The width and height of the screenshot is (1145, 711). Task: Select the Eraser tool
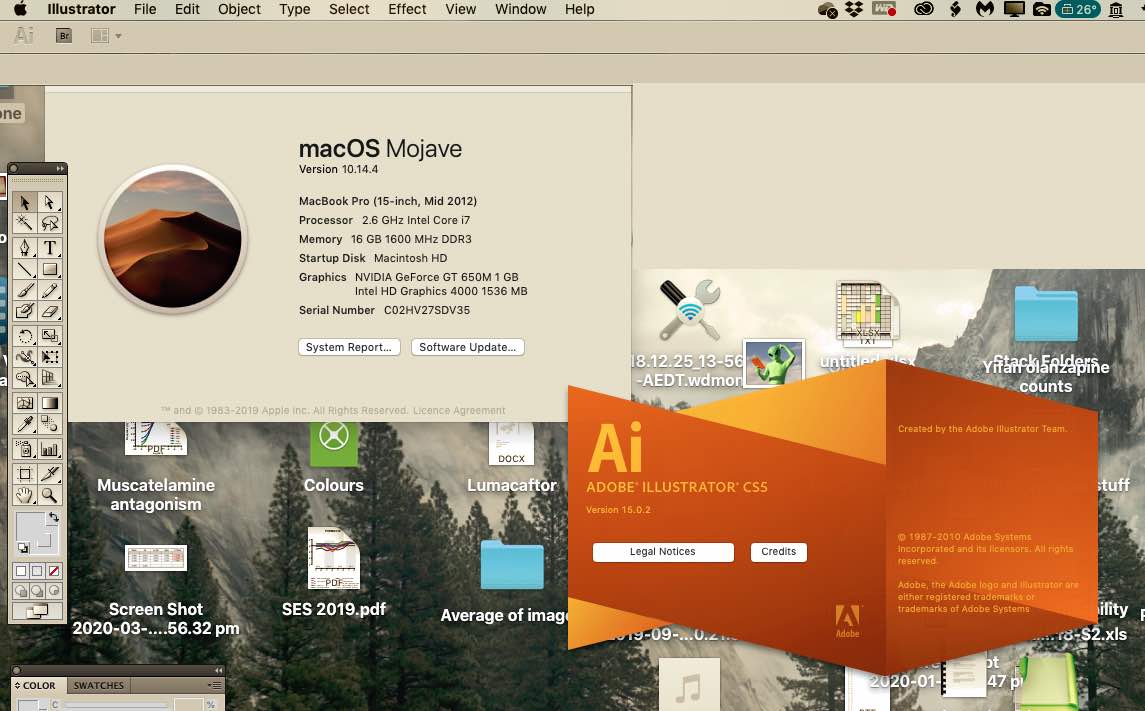(50, 312)
